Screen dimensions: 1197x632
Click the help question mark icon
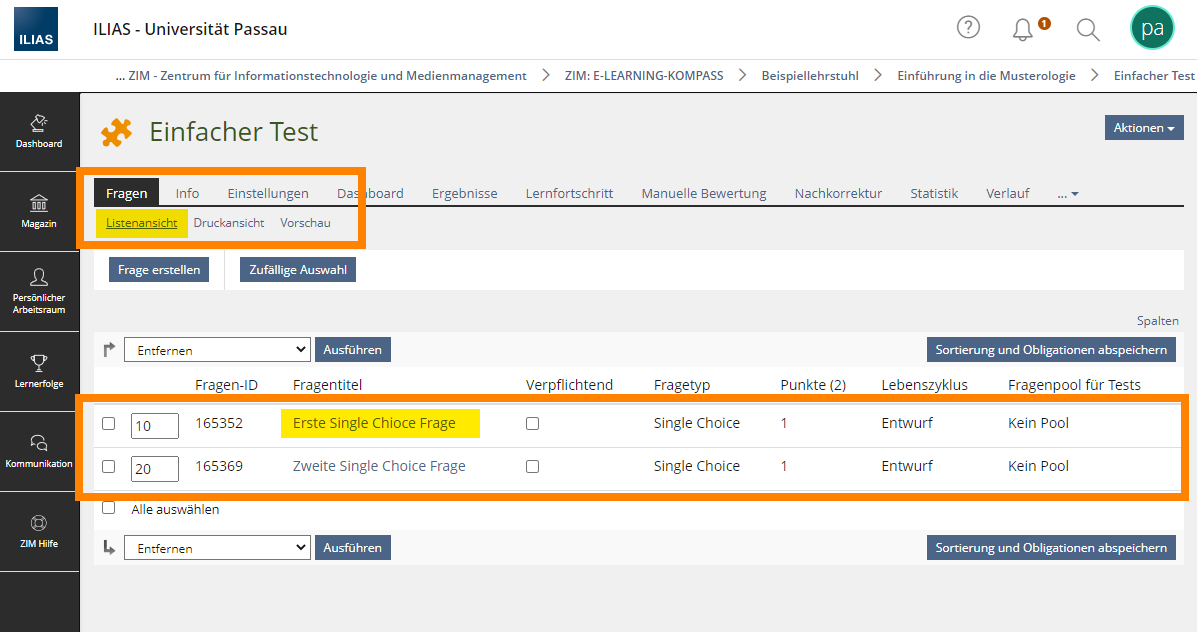coord(968,28)
